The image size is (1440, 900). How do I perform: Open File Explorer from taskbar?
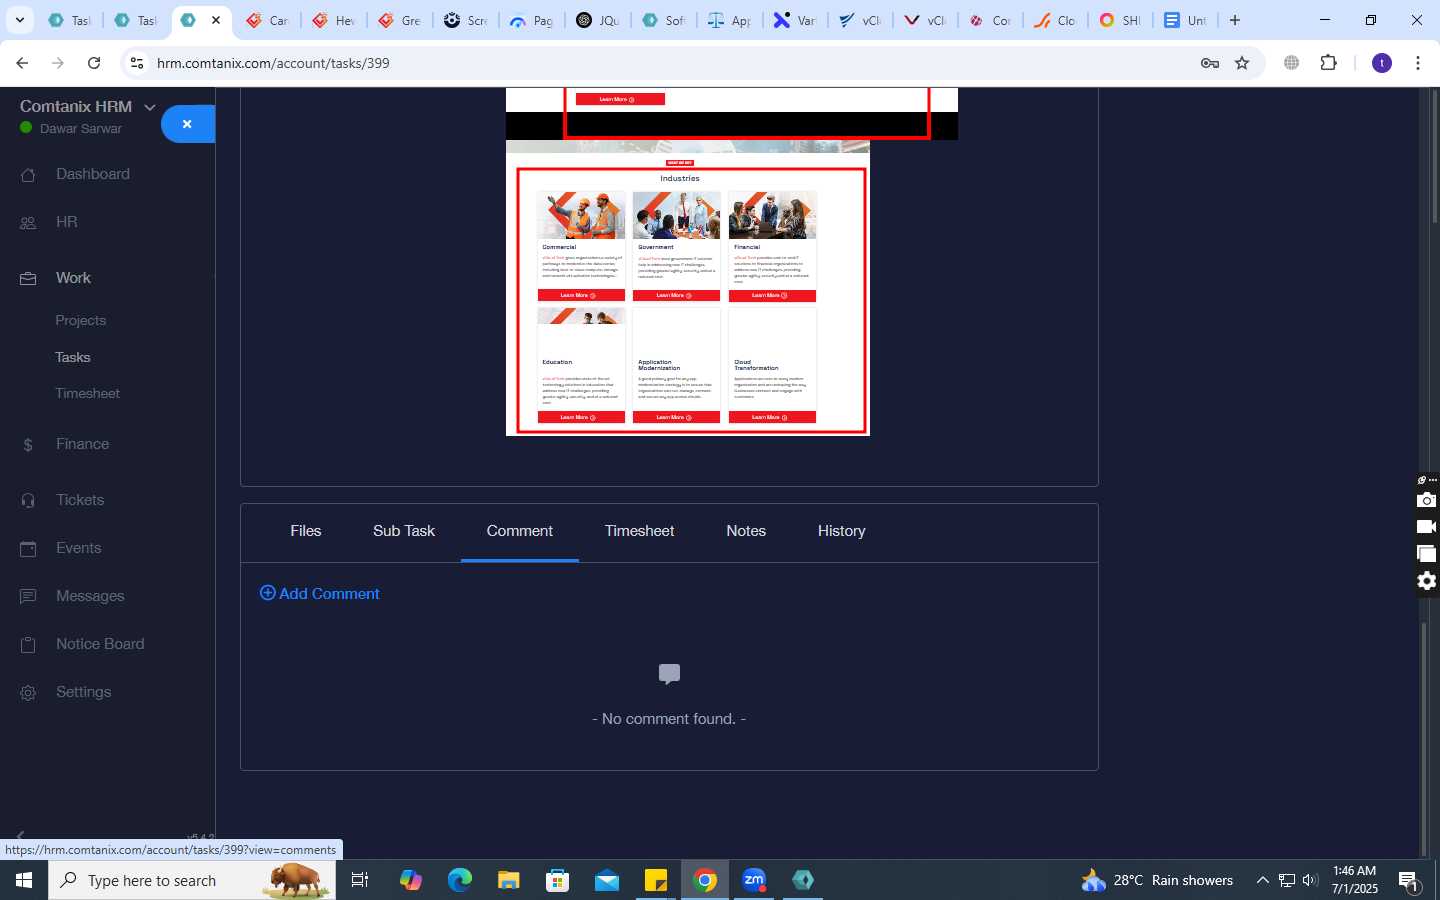pyautogui.click(x=509, y=880)
